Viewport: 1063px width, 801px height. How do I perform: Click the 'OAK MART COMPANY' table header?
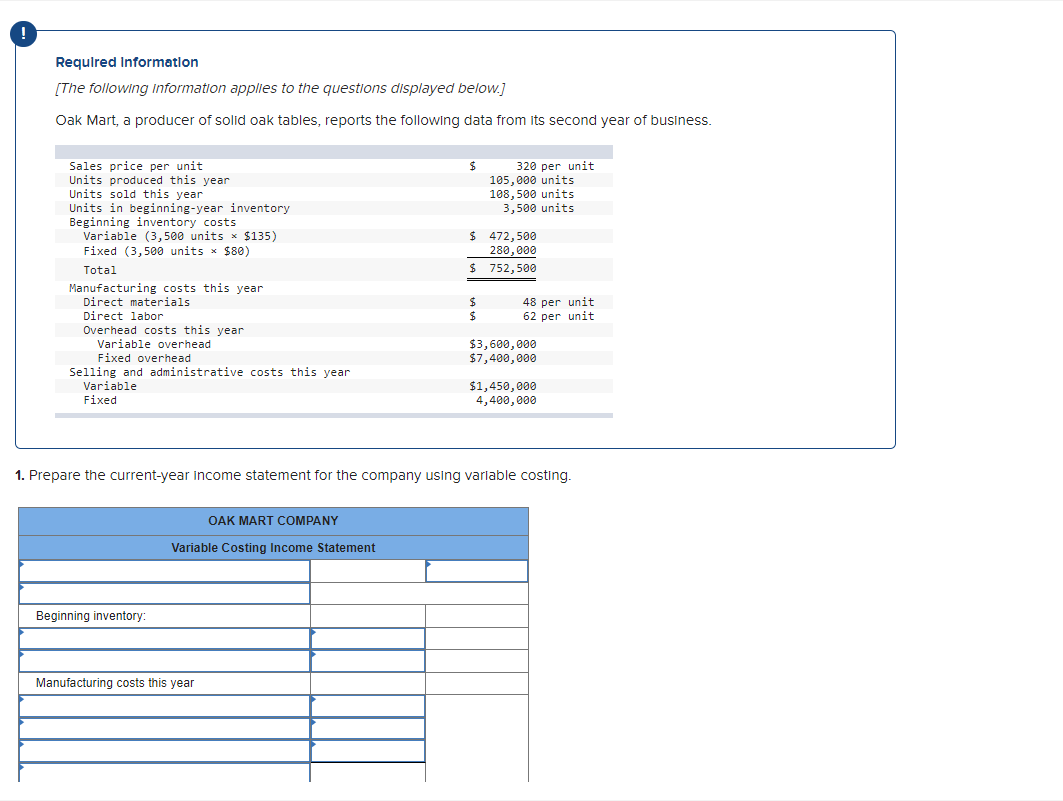(273, 521)
